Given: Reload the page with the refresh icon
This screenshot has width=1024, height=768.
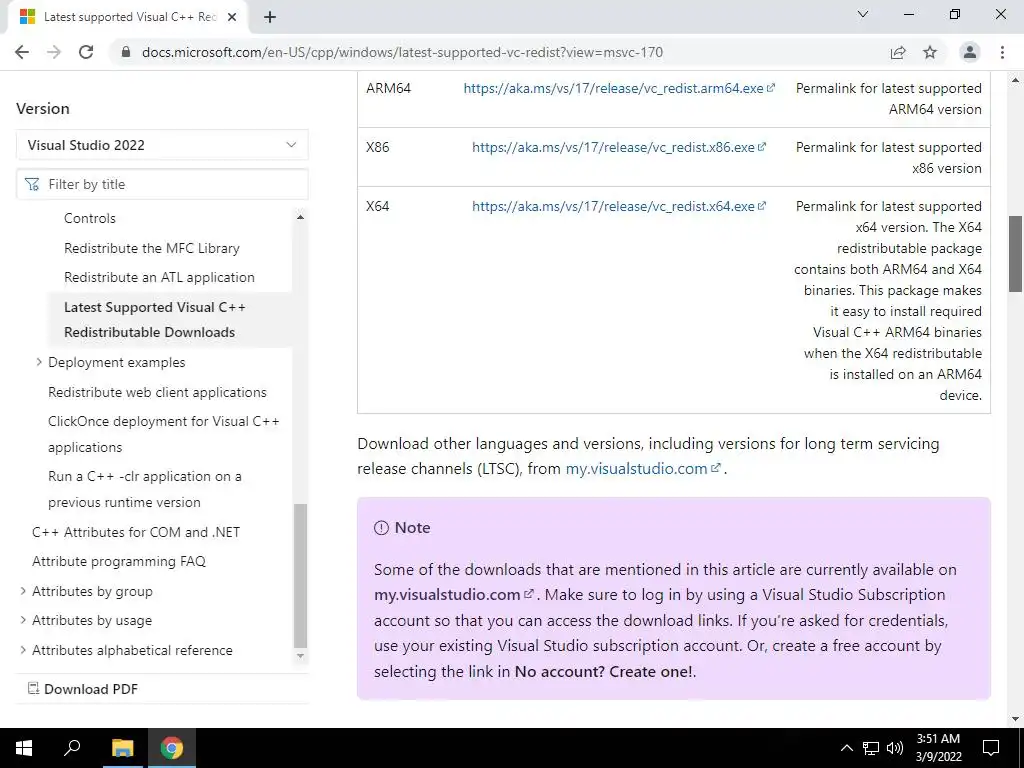Looking at the screenshot, I should [x=86, y=52].
